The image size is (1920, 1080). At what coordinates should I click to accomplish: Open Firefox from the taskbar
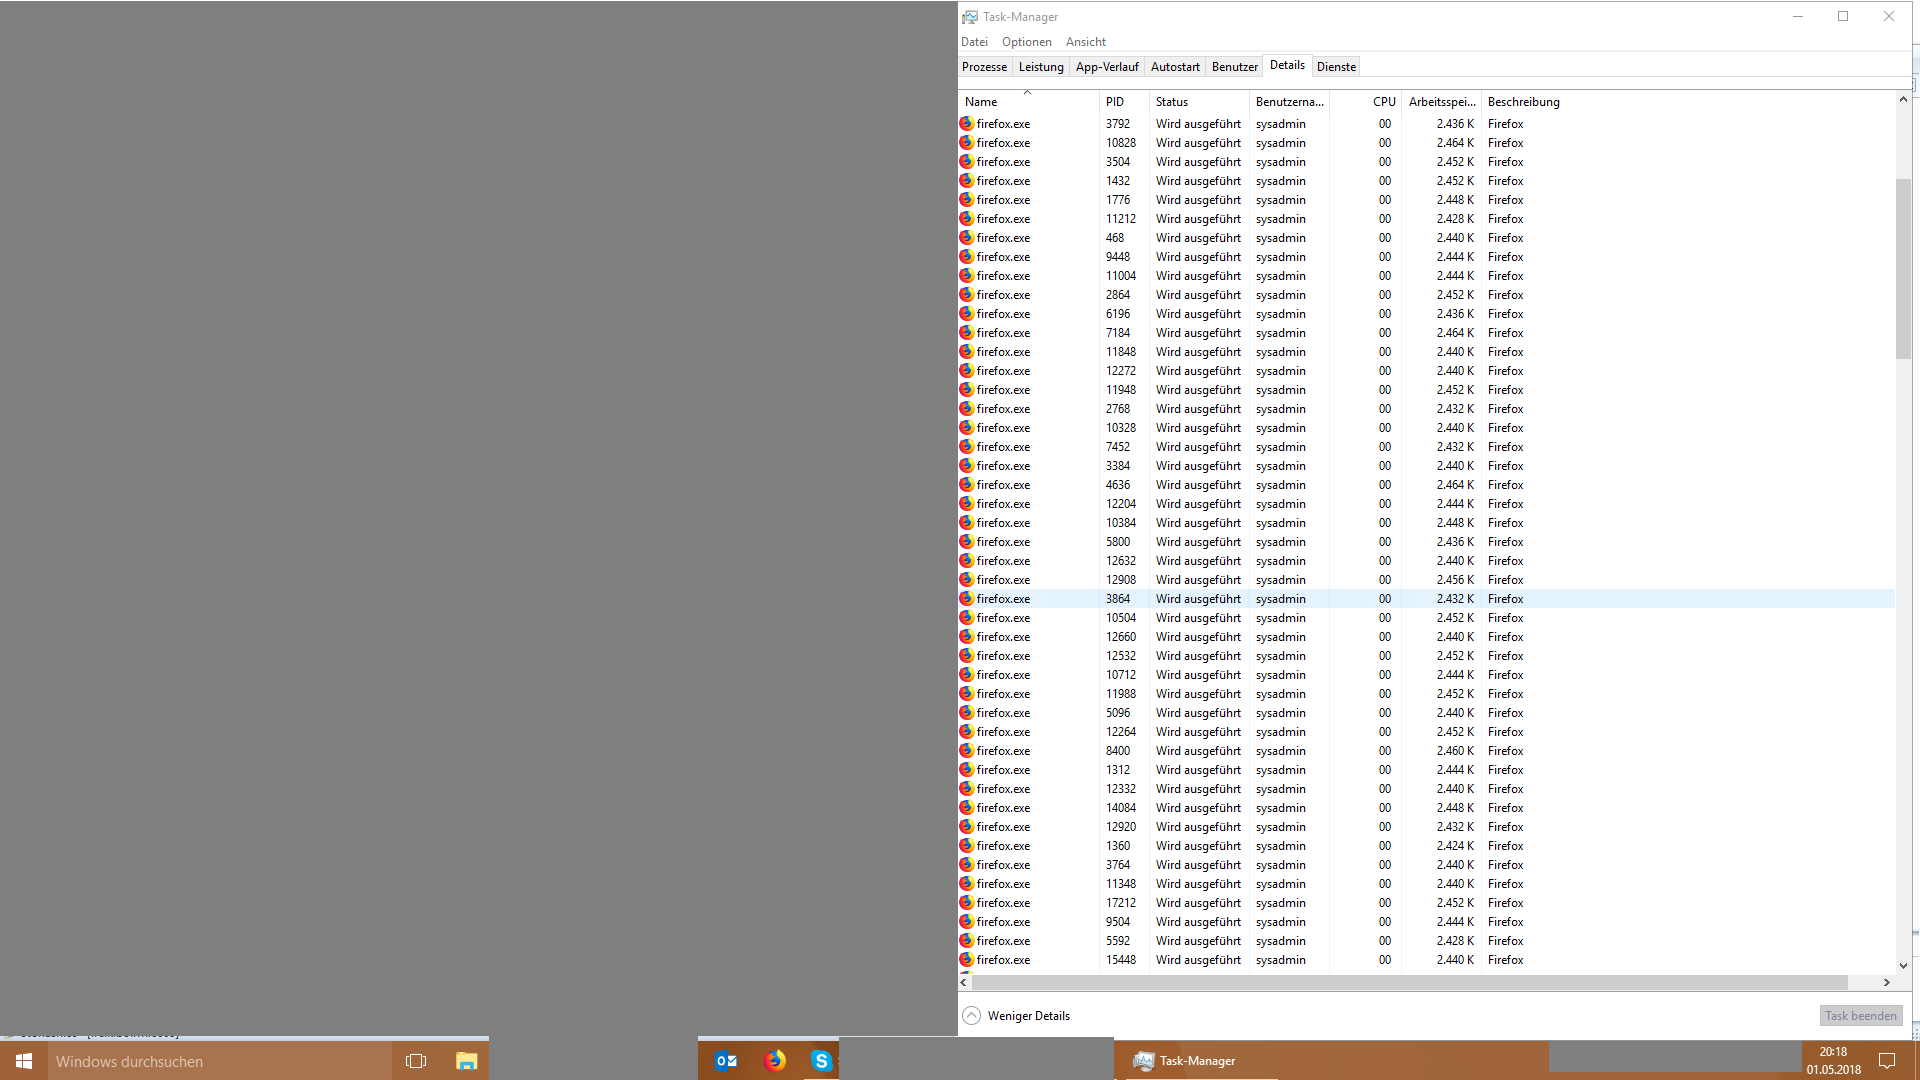tap(775, 1061)
